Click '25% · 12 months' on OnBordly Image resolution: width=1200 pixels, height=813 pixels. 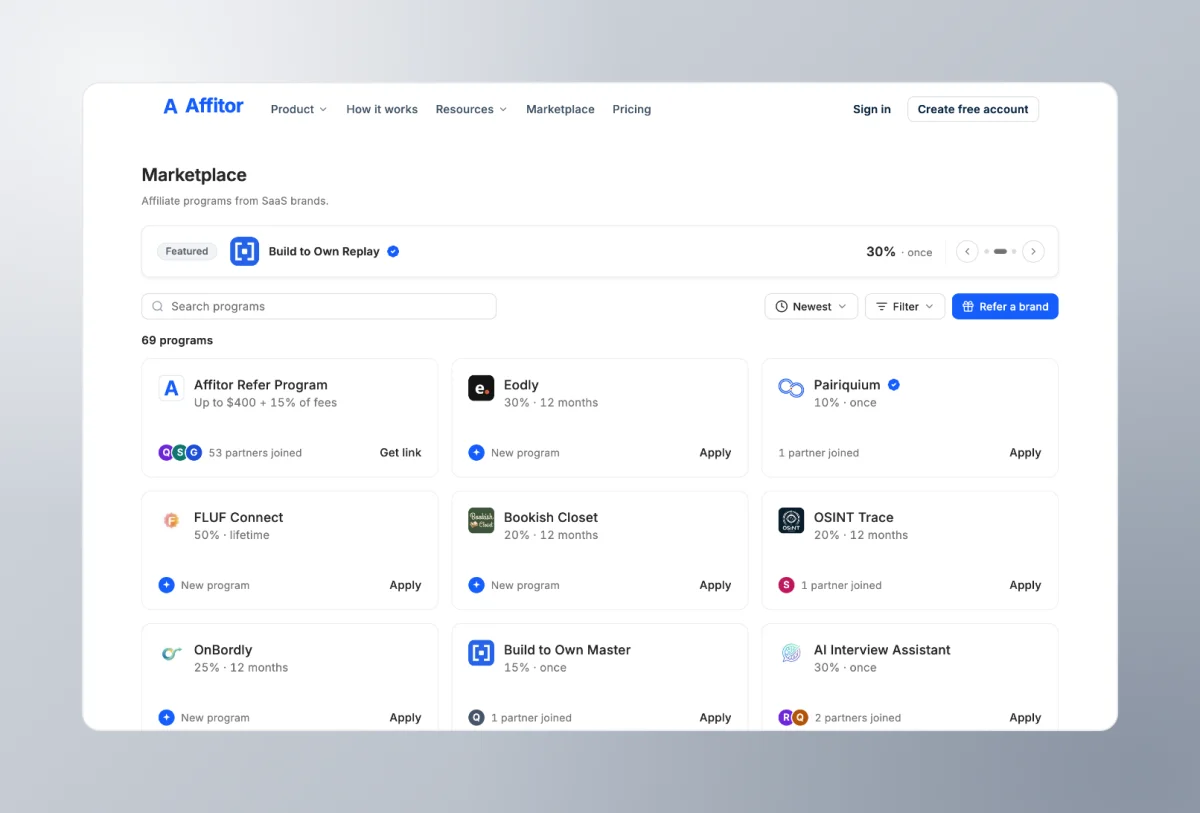coord(241,668)
